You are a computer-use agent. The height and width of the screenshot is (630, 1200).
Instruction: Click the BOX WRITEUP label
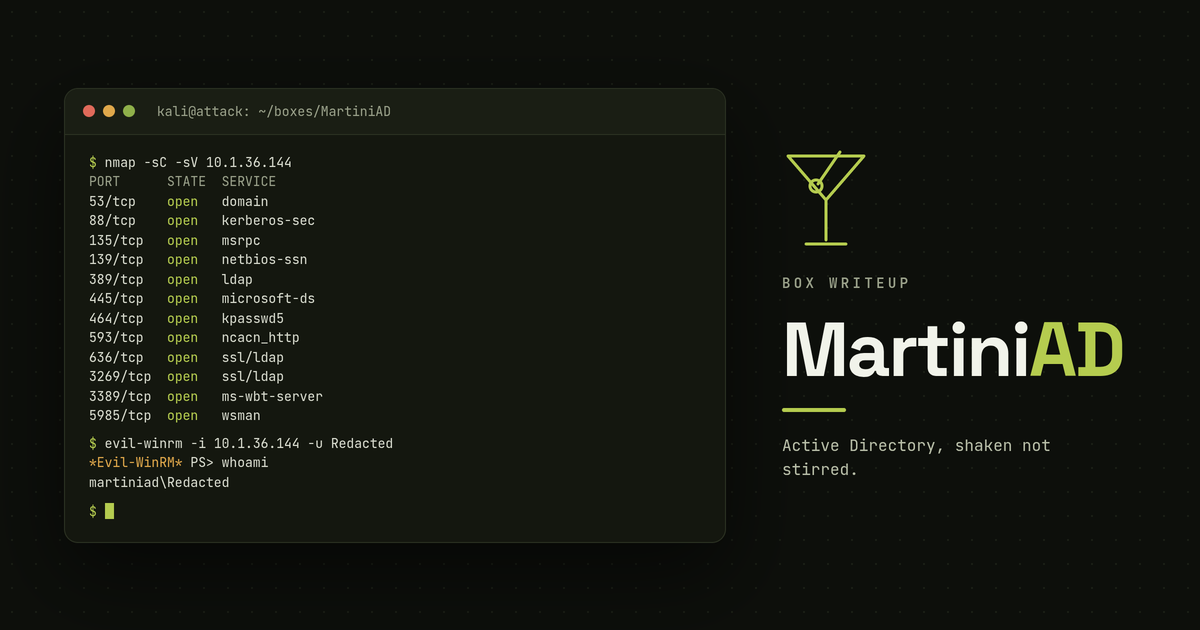click(846, 283)
